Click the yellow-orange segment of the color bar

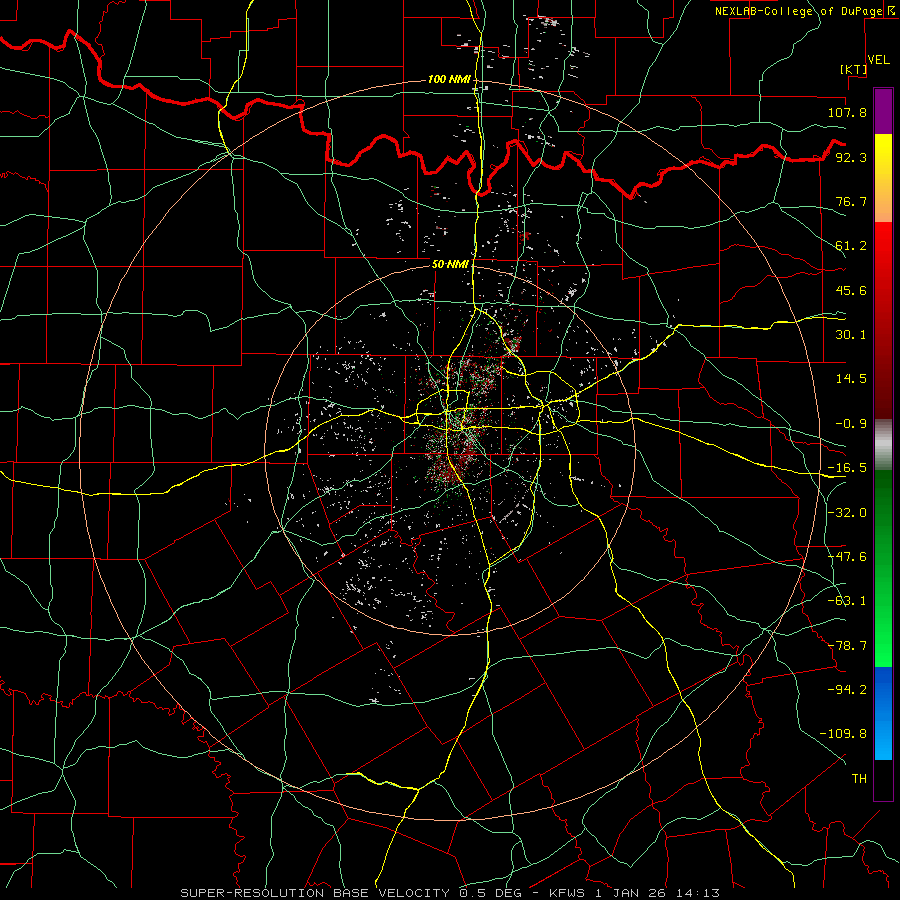(x=883, y=178)
